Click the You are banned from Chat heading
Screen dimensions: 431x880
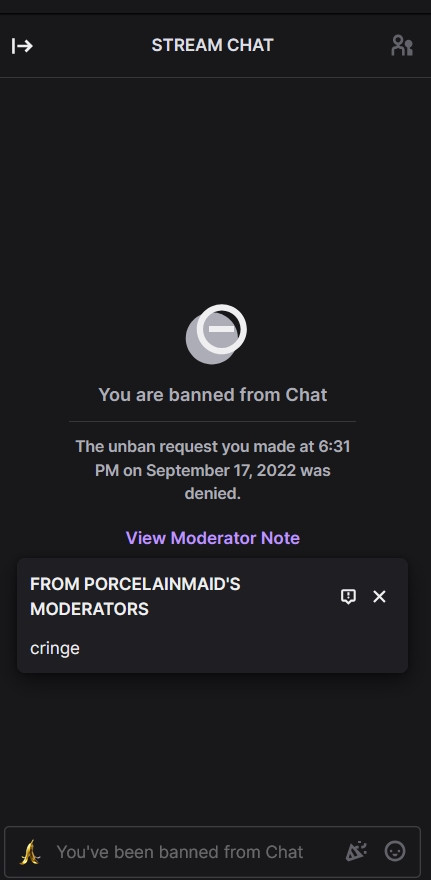click(x=213, y=395)
